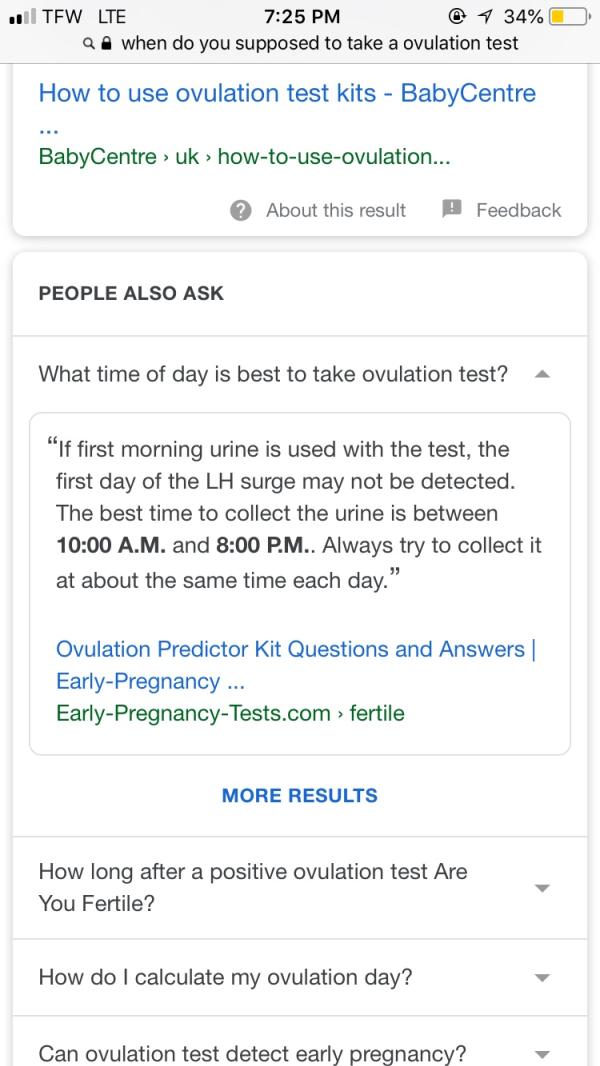Expand 'How long after a positive ovulation test' arrow

click(x=542, y=888)
